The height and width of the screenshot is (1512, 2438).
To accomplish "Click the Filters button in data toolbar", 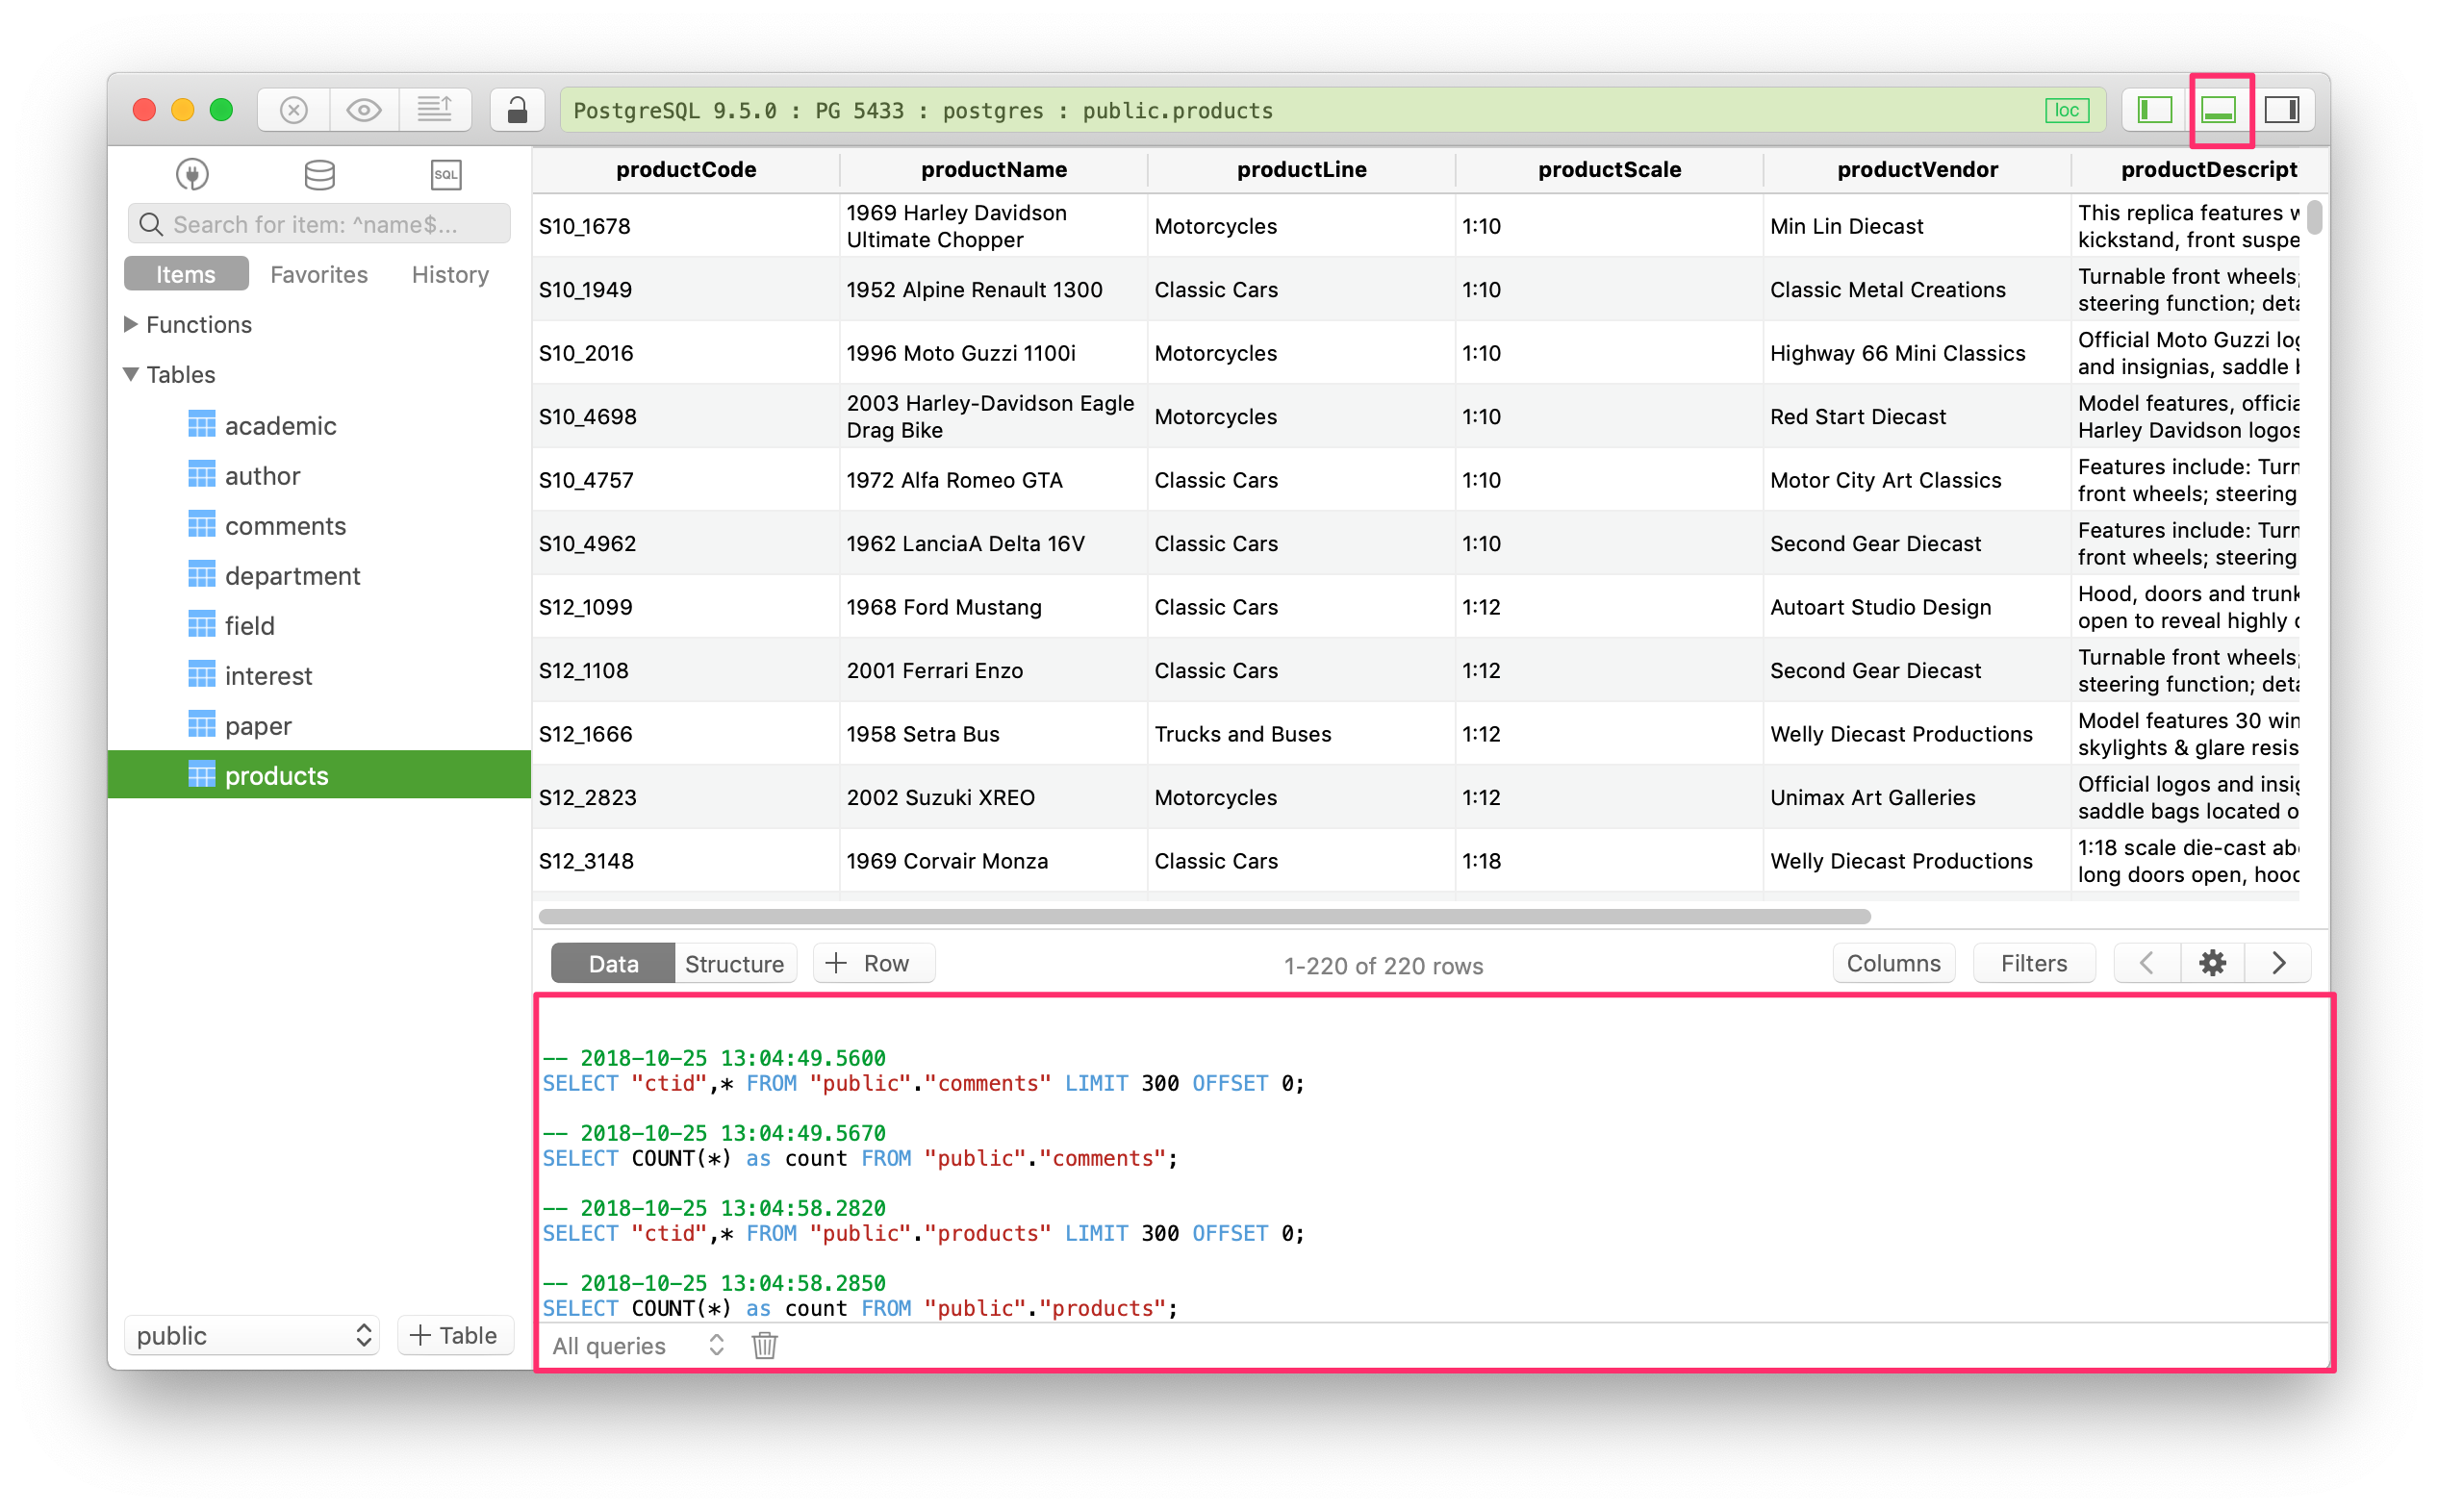I will 2032,965.
